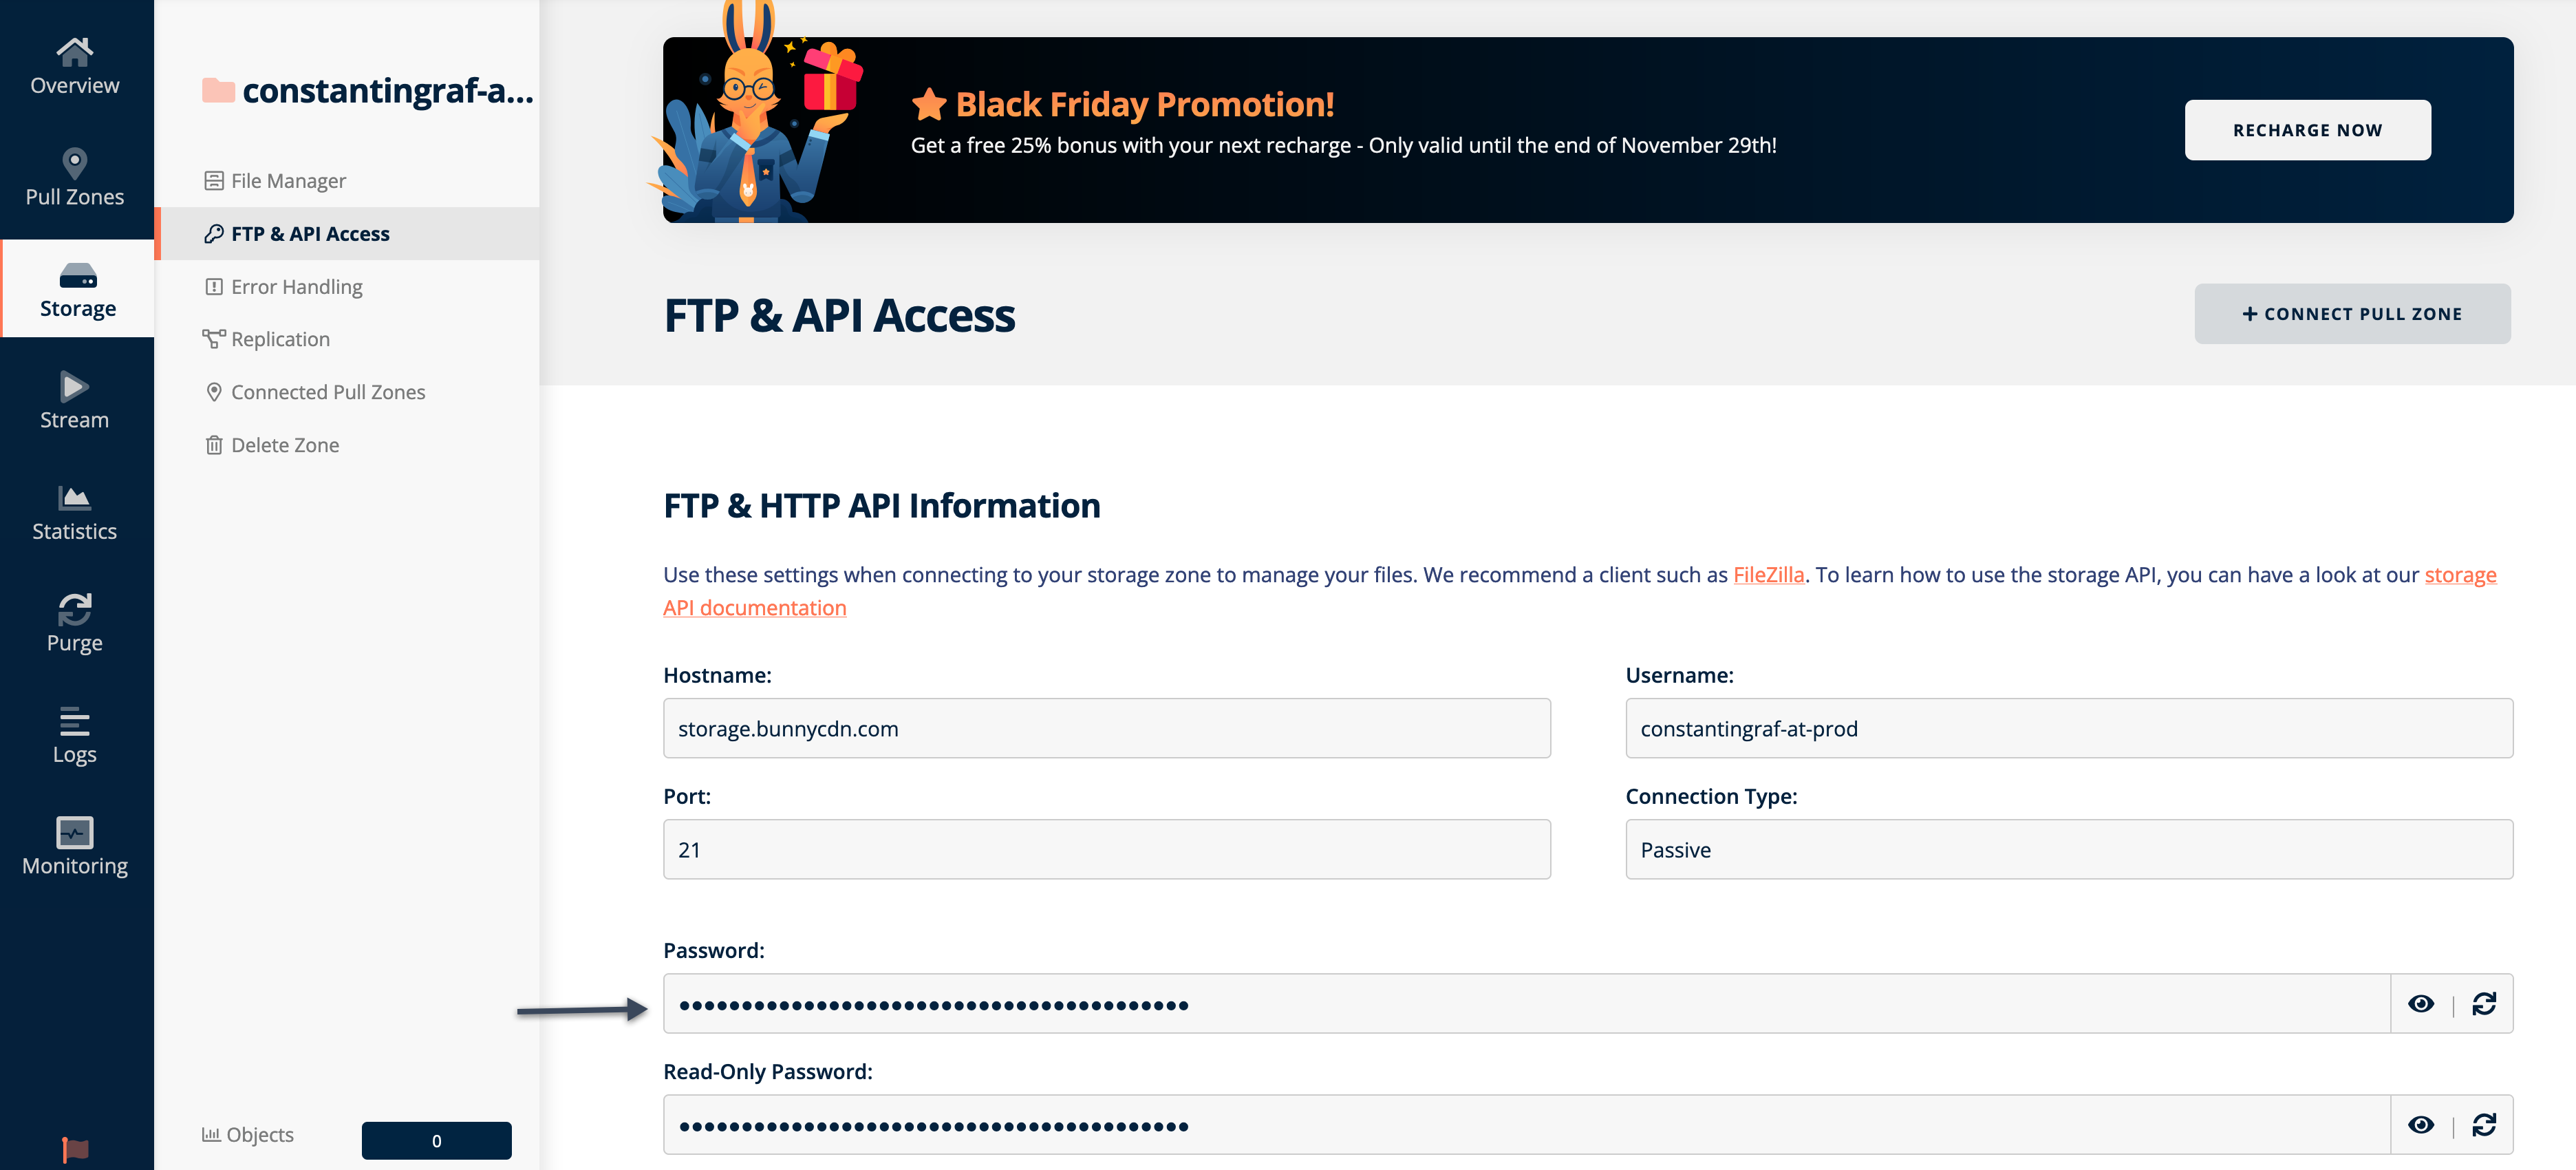Navigate to Error Handling settings

click(x=296, y=284)
